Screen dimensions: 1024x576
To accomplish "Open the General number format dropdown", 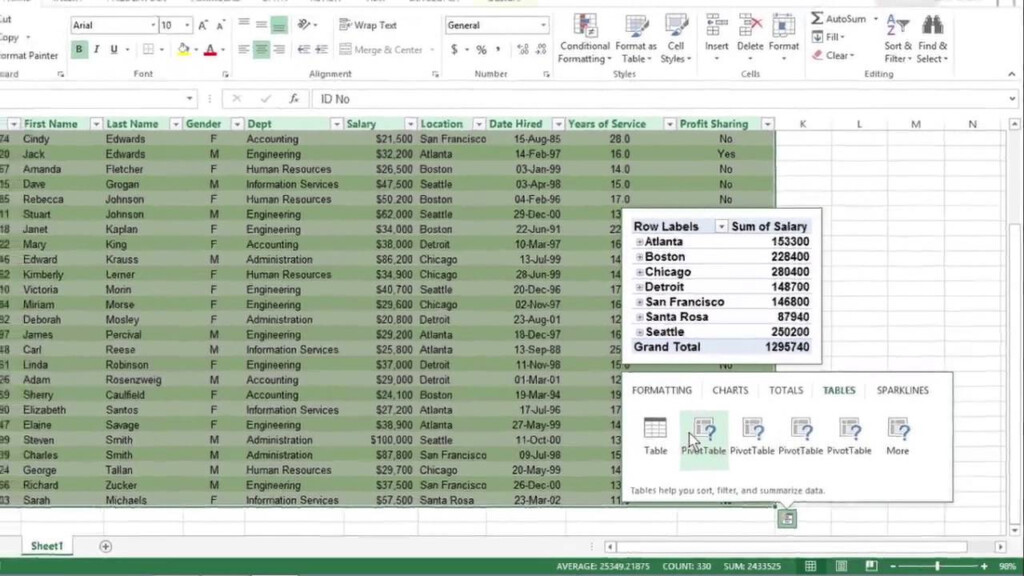I will click(x=543, y=25).
